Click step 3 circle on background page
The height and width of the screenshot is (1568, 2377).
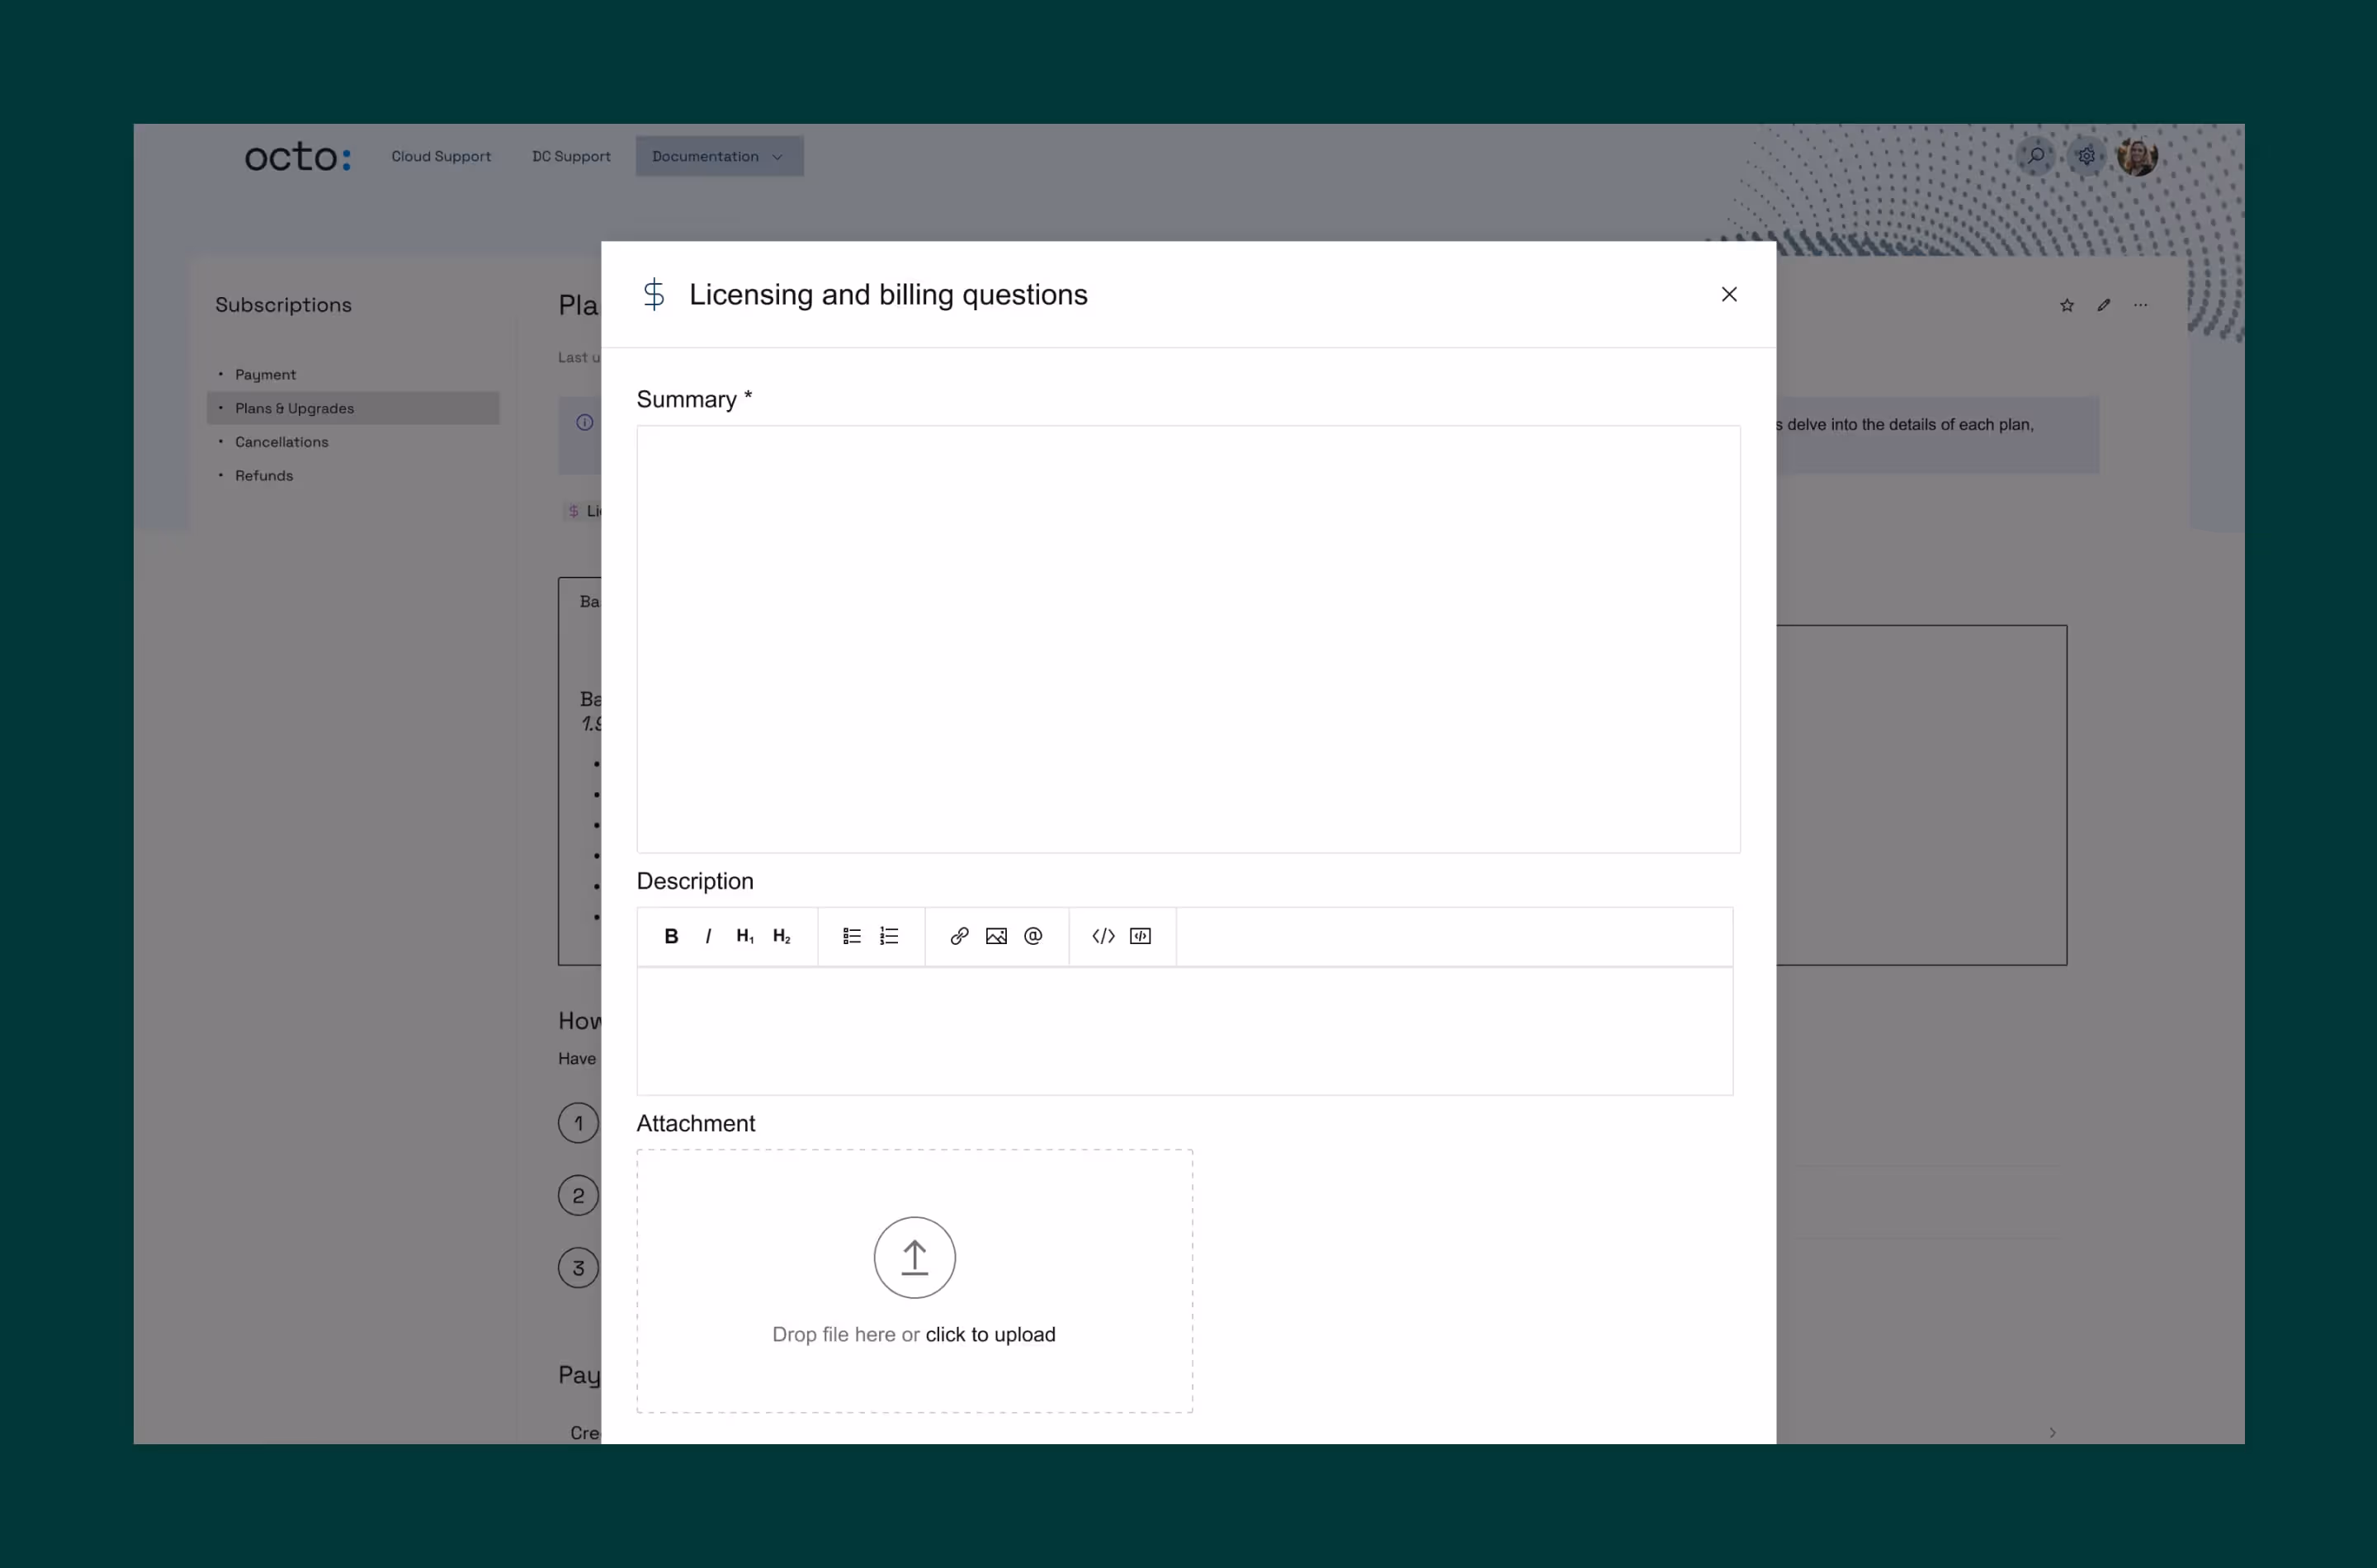coord(578,1268)
